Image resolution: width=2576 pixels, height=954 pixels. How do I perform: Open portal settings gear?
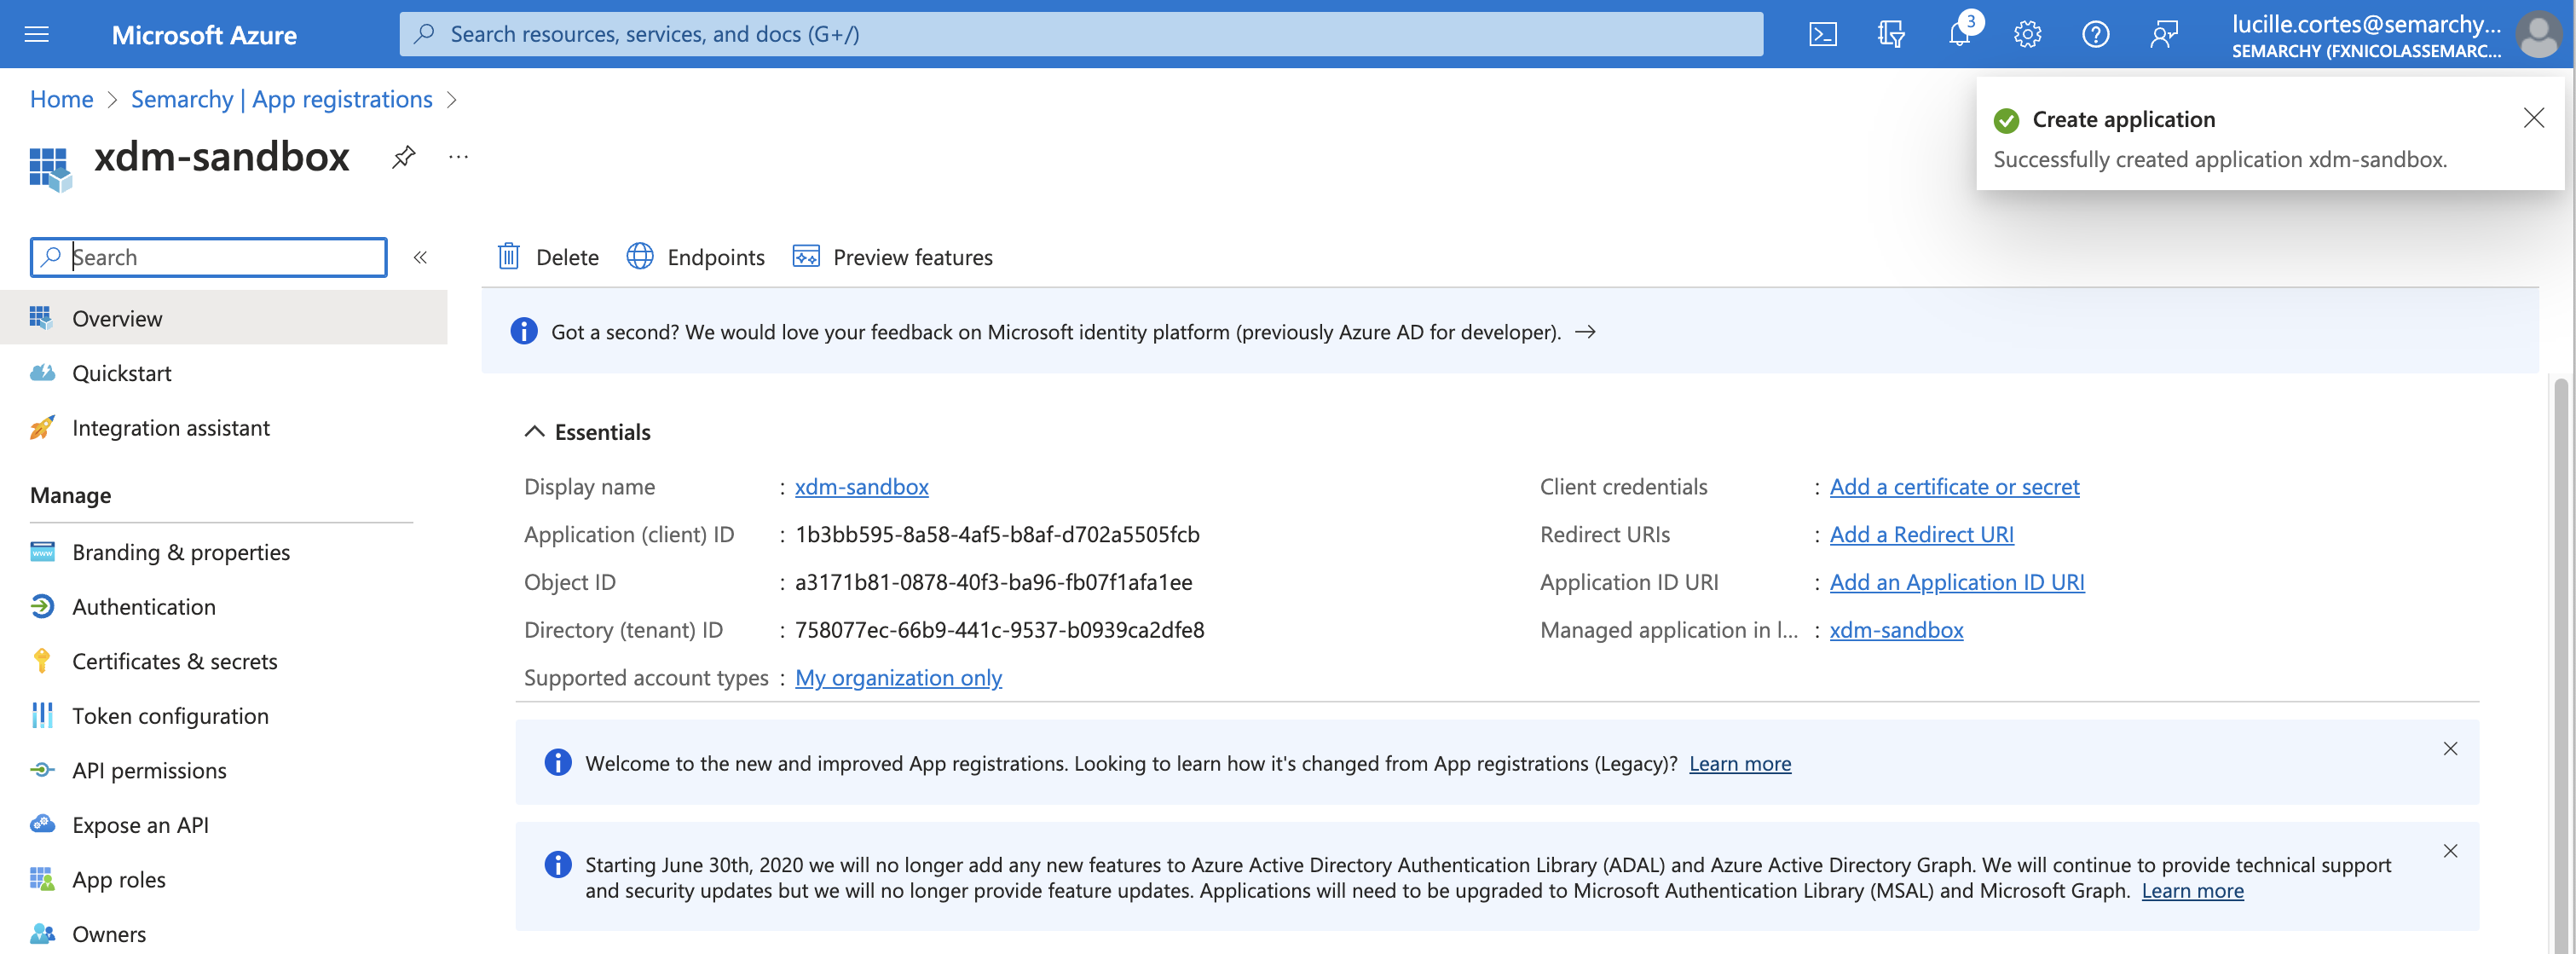coord(2026,35)
